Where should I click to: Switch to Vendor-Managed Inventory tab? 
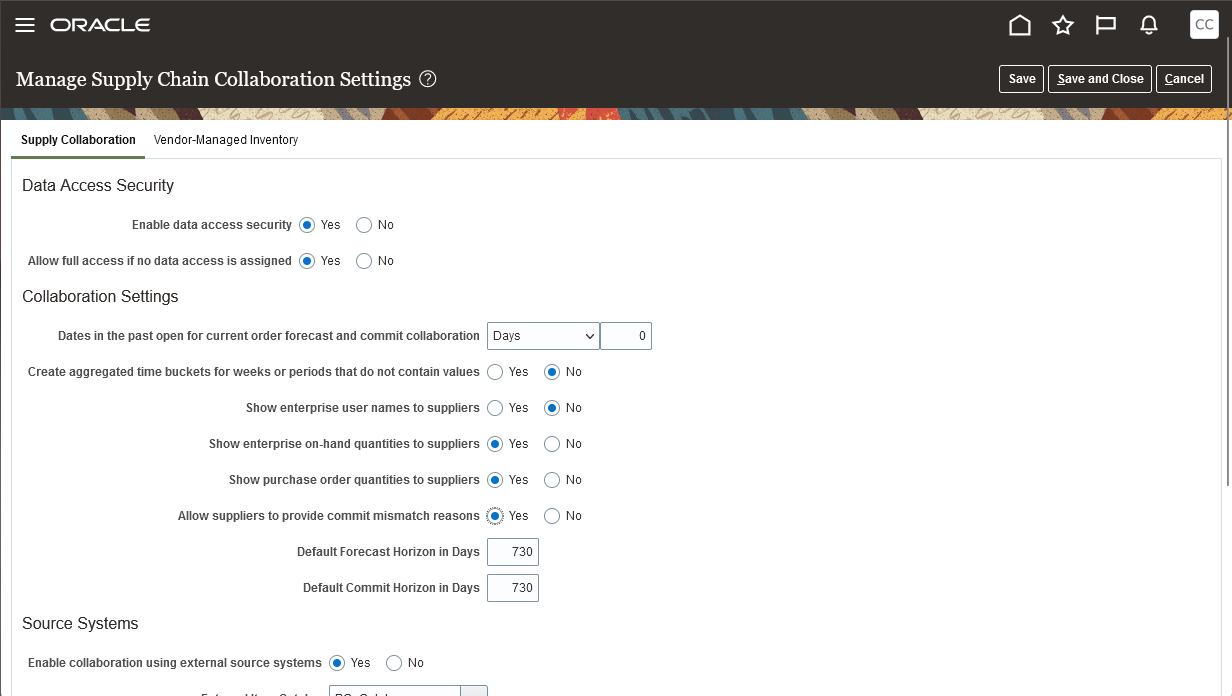(226, 140)
